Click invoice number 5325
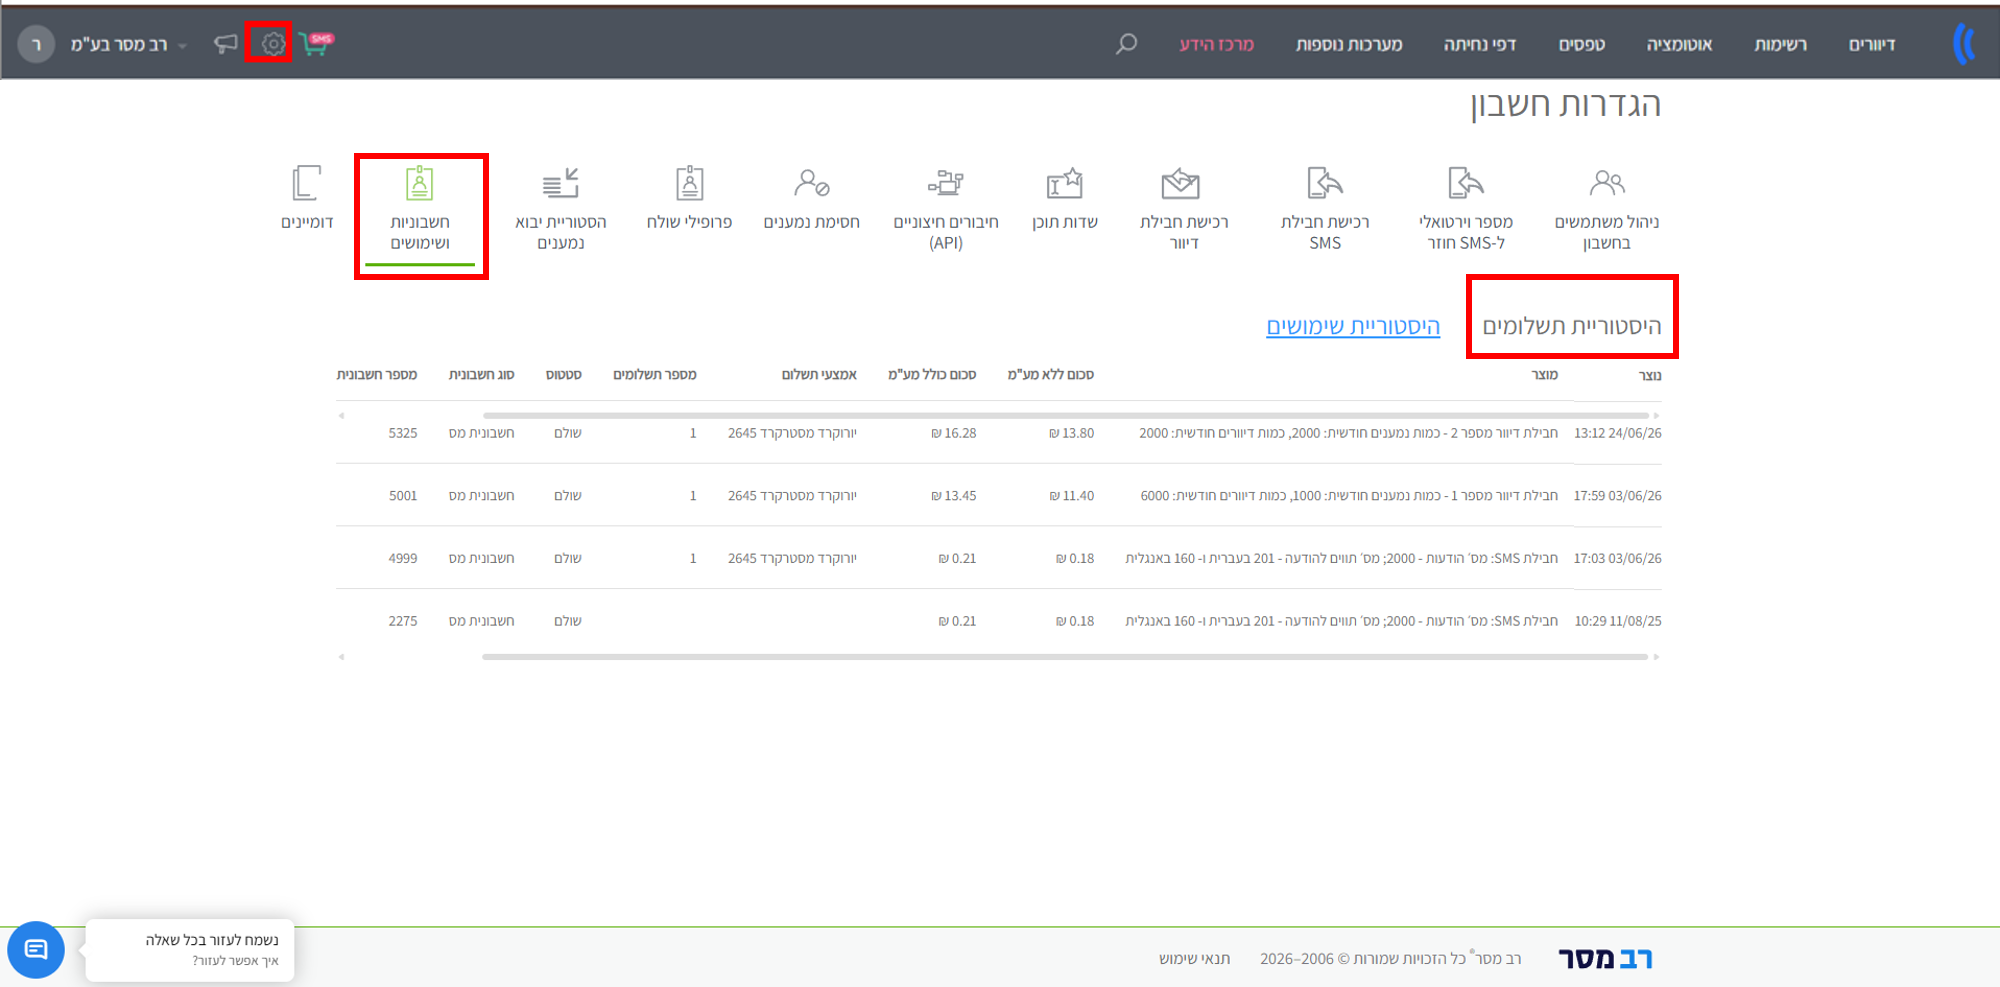This screenshot has width=2000, height=987. tap(403, 433)
